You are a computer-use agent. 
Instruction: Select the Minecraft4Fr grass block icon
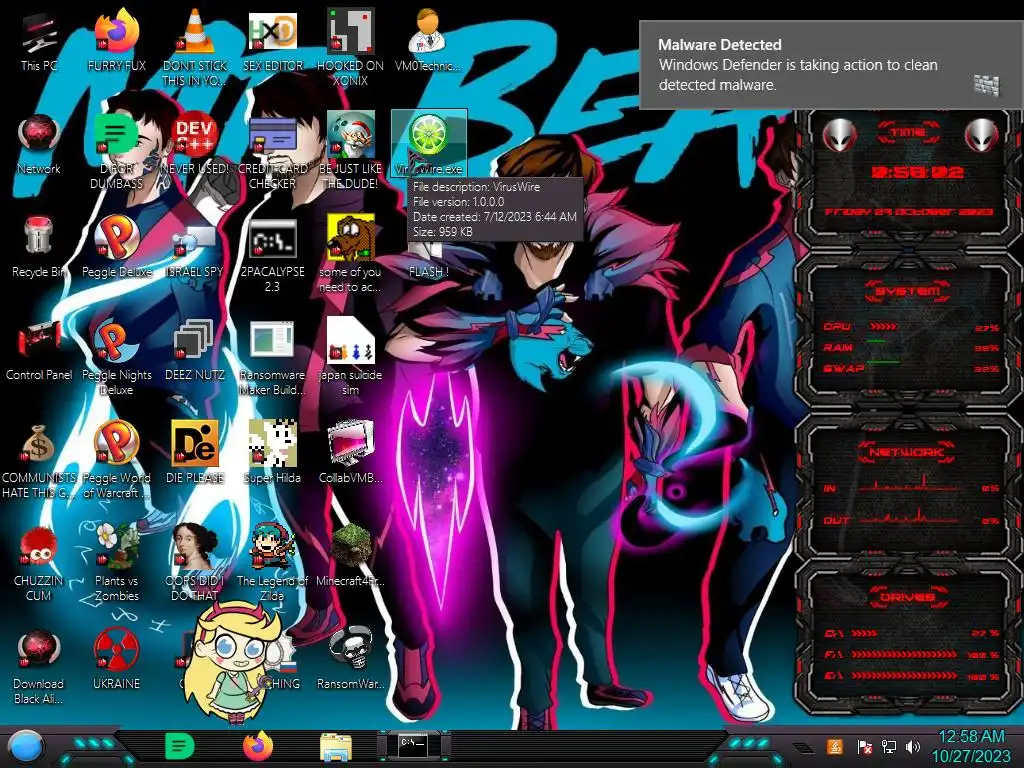351,555
